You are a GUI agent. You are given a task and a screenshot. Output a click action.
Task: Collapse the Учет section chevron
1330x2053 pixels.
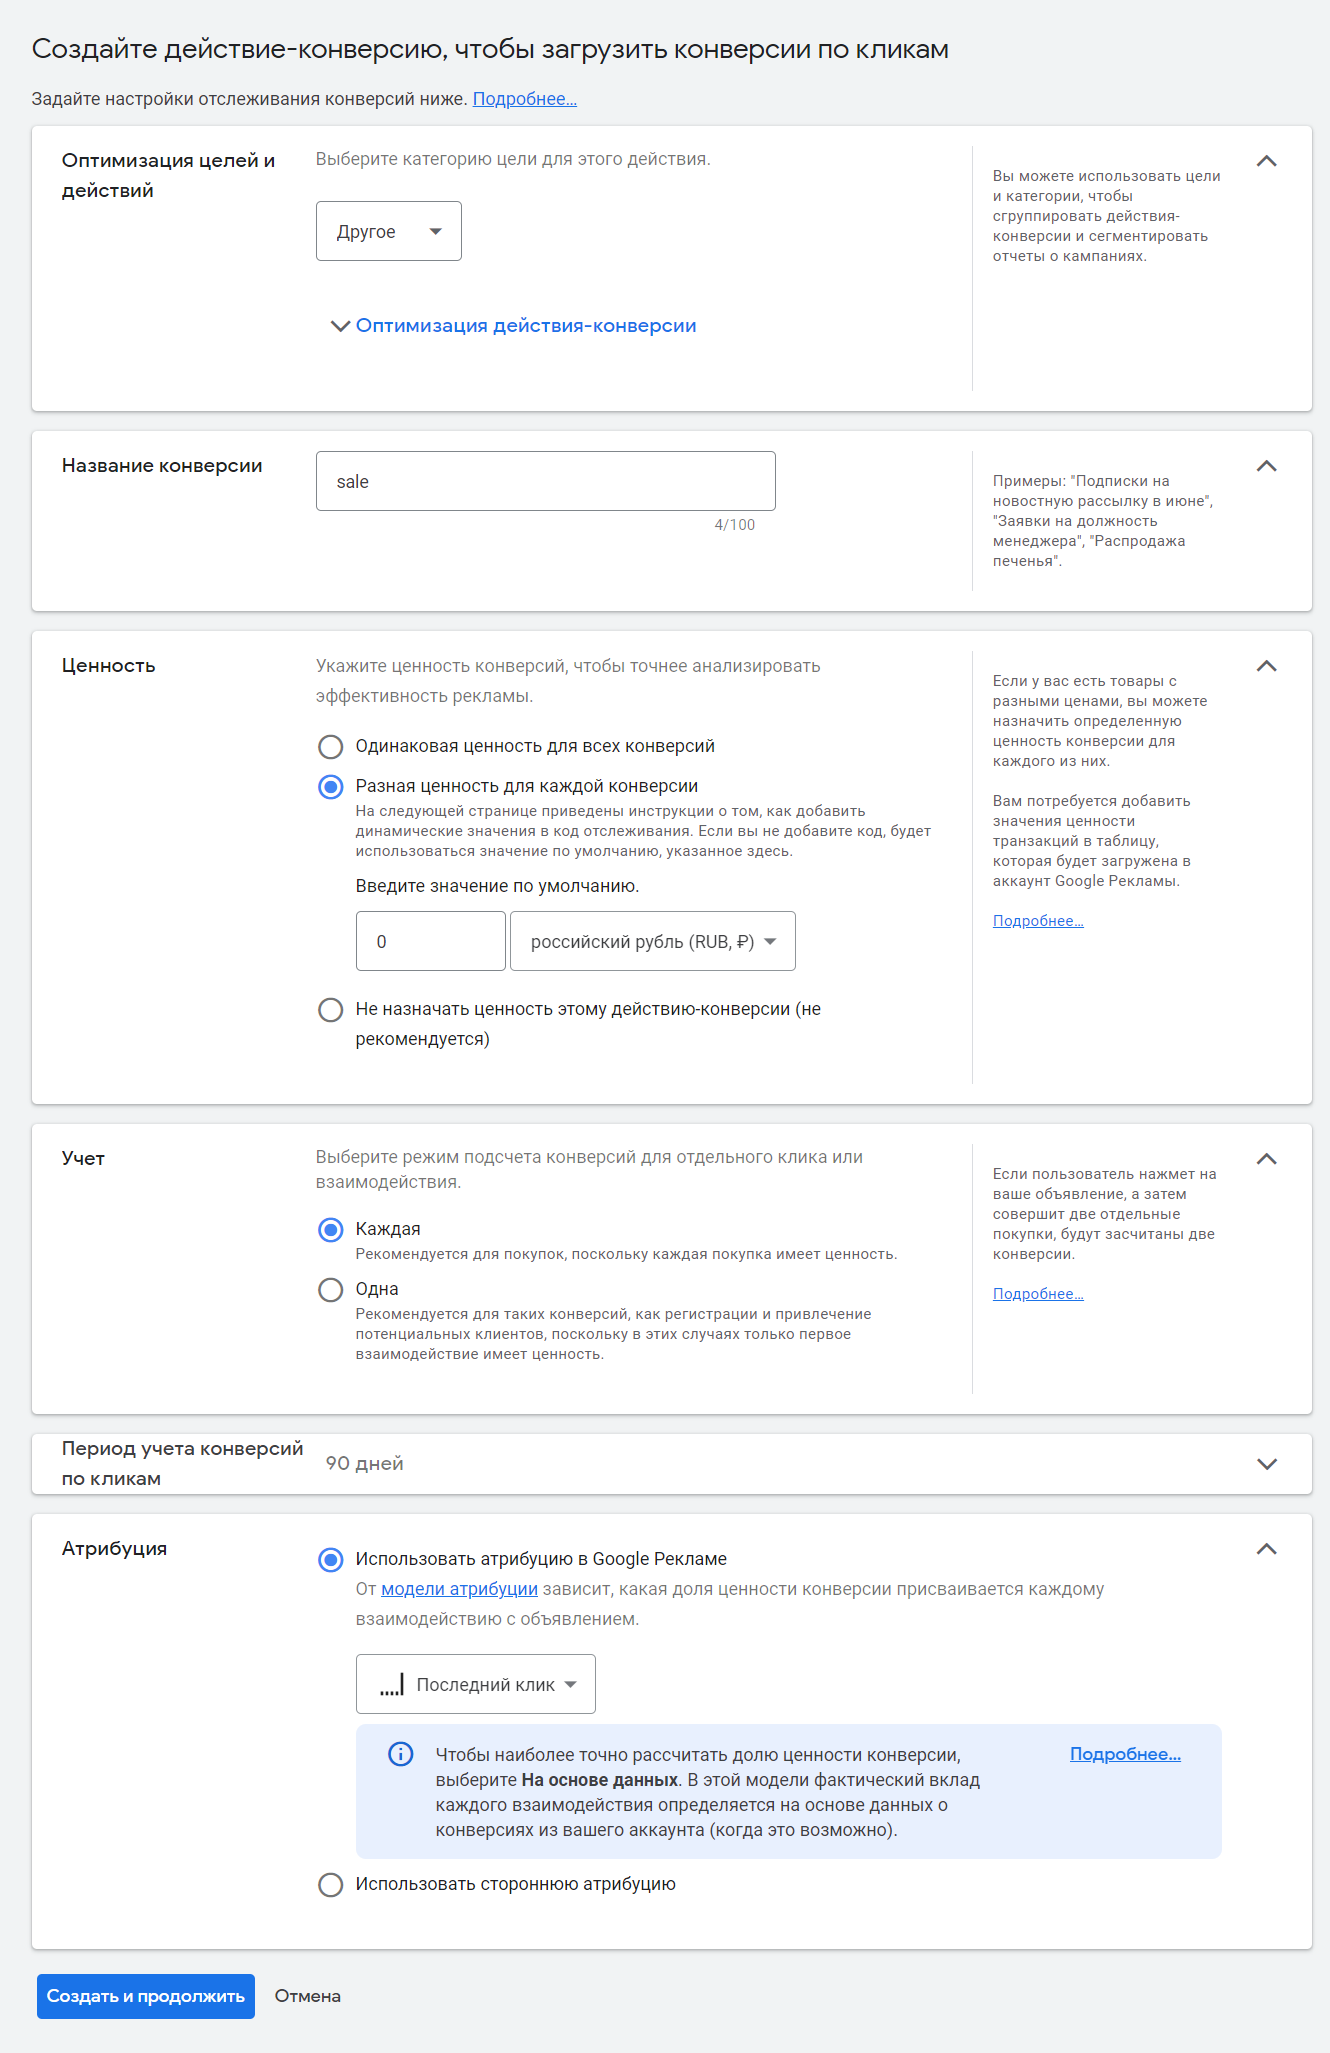pos(1266,1159)
